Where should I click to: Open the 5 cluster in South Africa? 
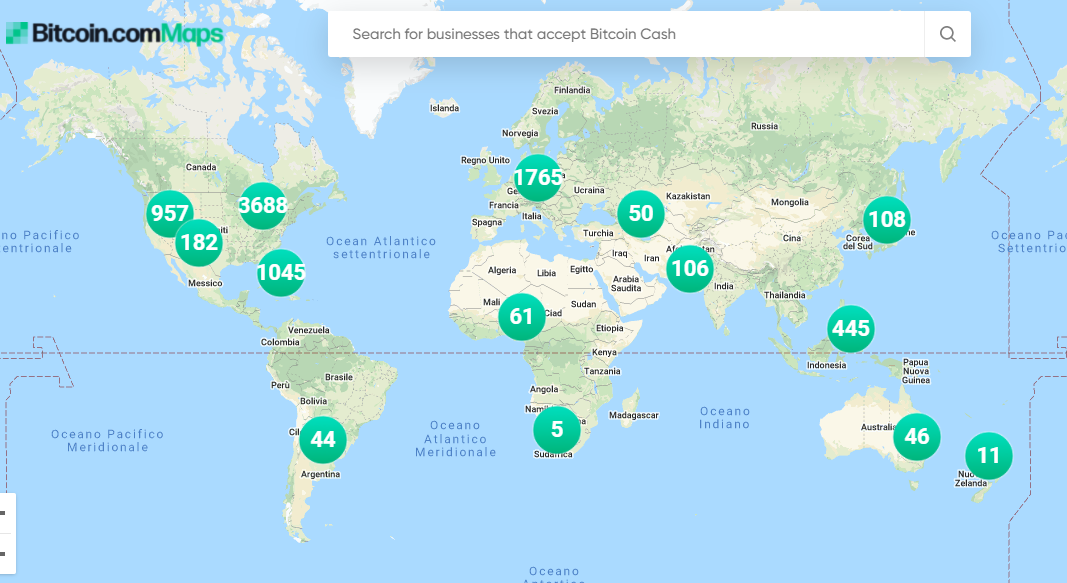coord(557,429)
